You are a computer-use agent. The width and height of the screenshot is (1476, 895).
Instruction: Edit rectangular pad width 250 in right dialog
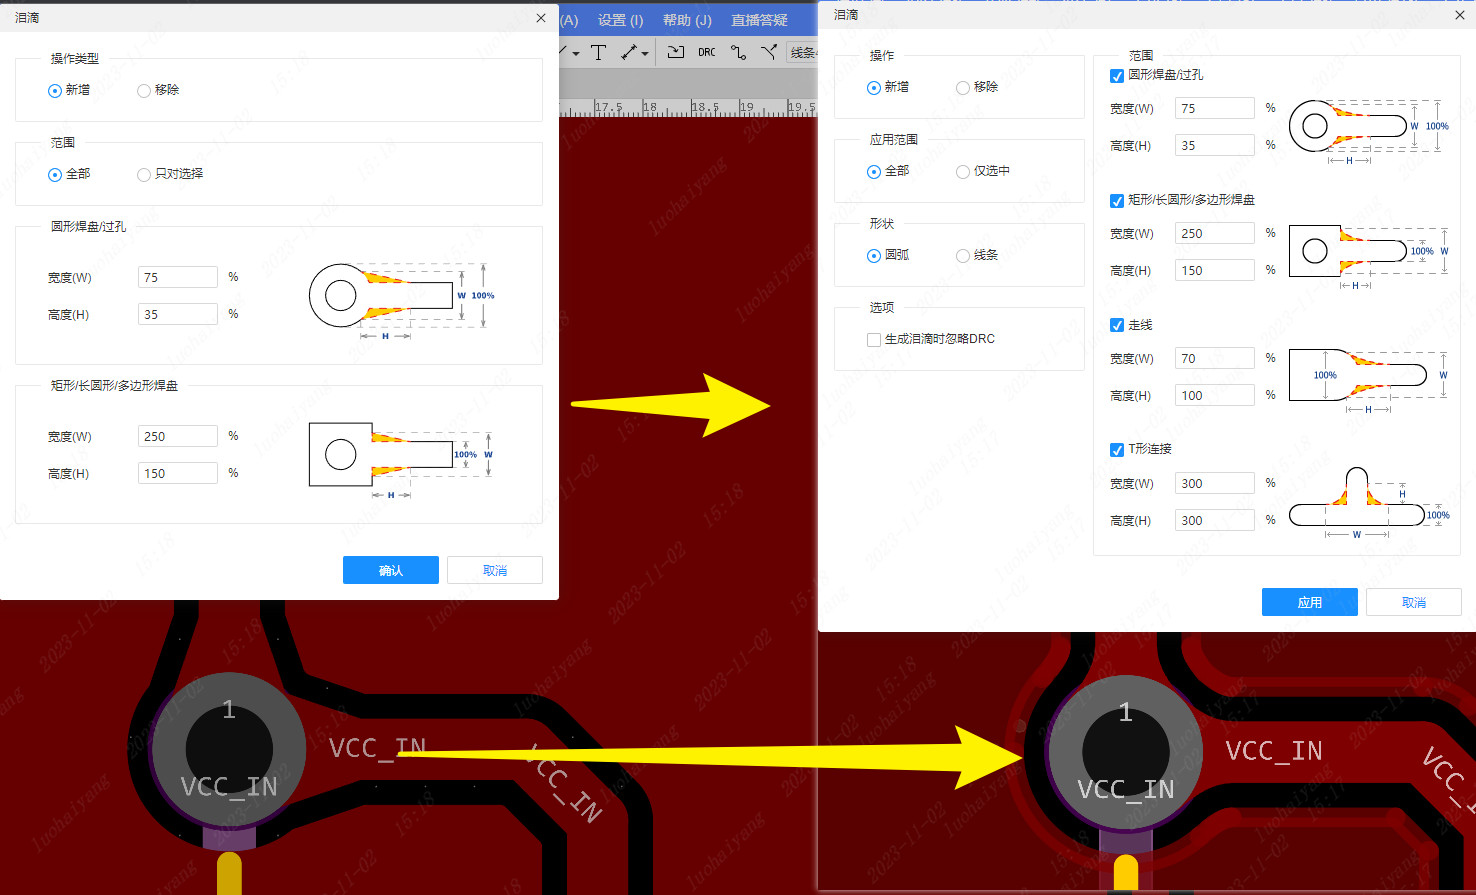click(x=1215, y=233)
